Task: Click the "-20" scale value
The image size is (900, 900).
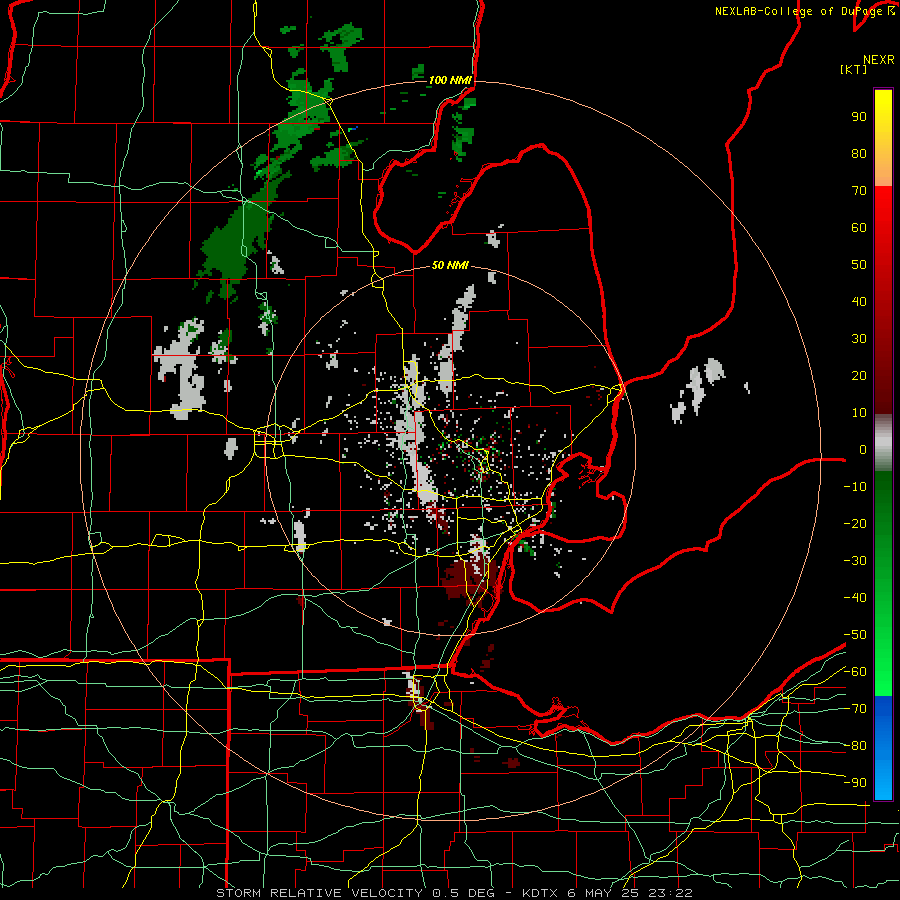Action: (x=855, y=523)
